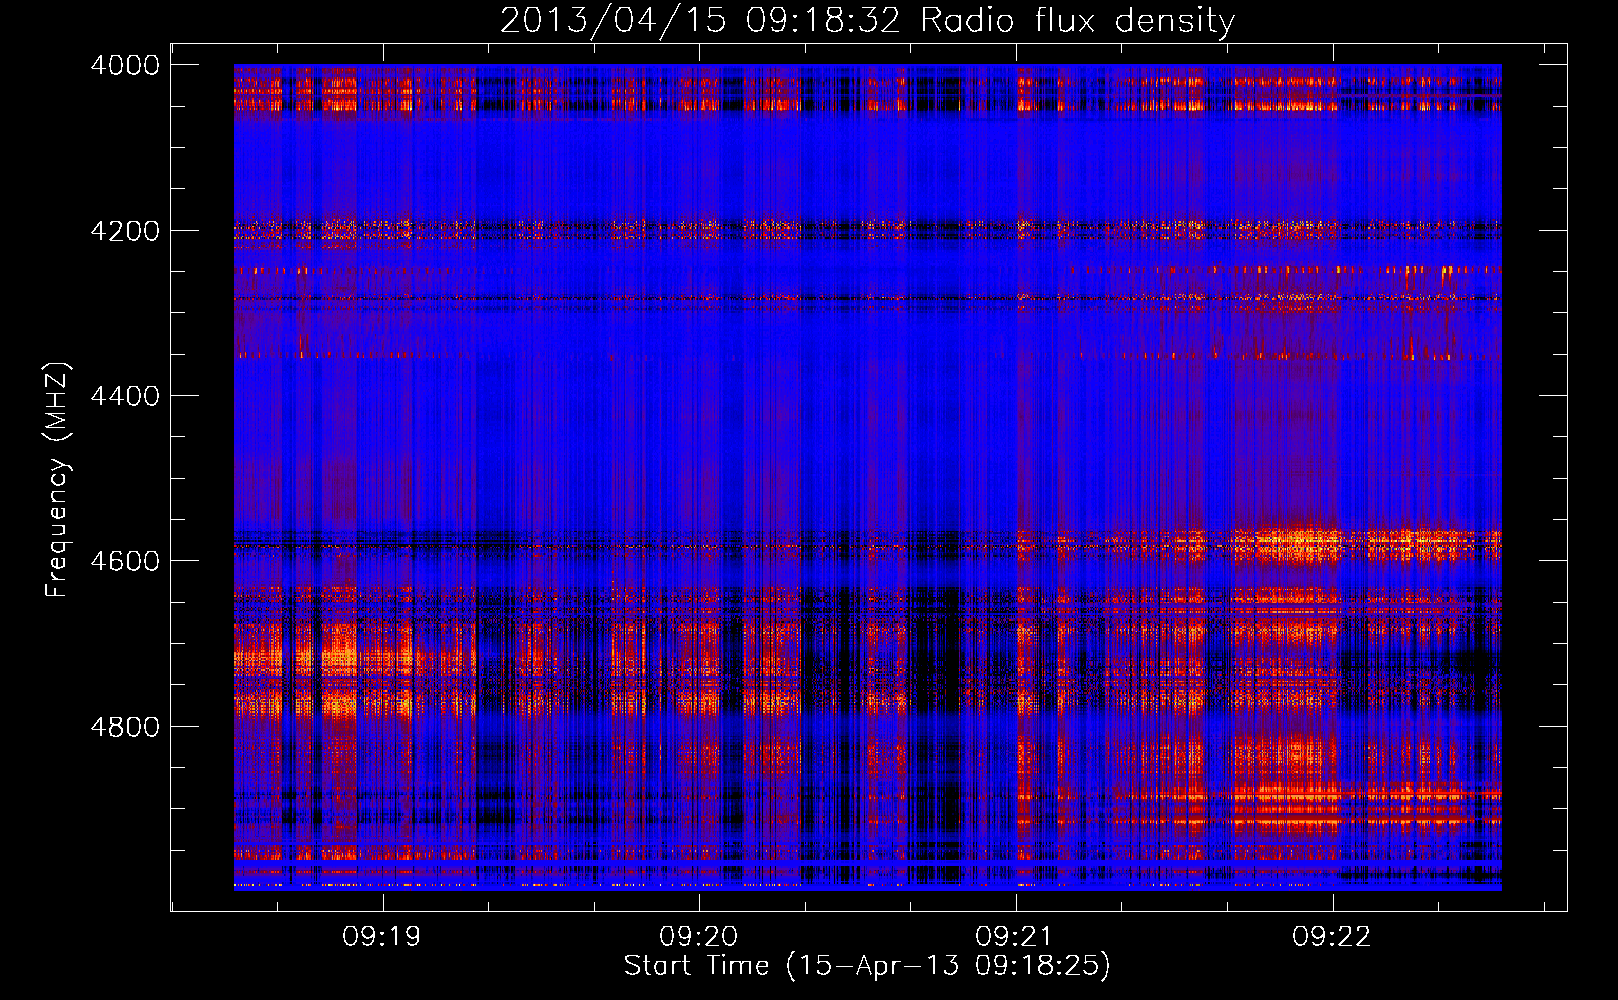Click the 09:19 time tick label
Image resolution: width=1618 pixels, height=1000 pixels.
point(382,937)
